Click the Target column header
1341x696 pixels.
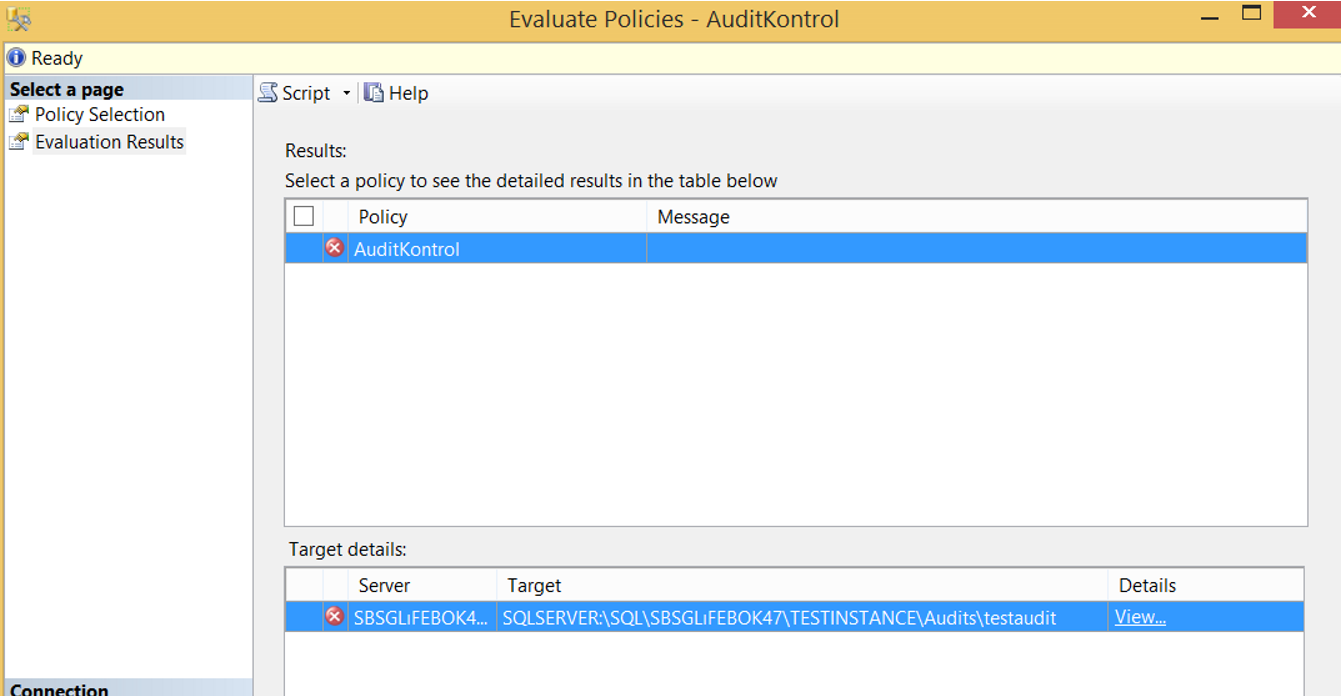(802, 586)
